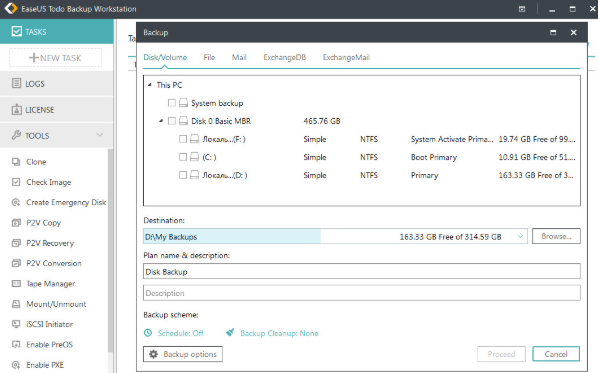Switch to the Disk/Volume tab
The image size is (598, 373).
click(165, 58)
